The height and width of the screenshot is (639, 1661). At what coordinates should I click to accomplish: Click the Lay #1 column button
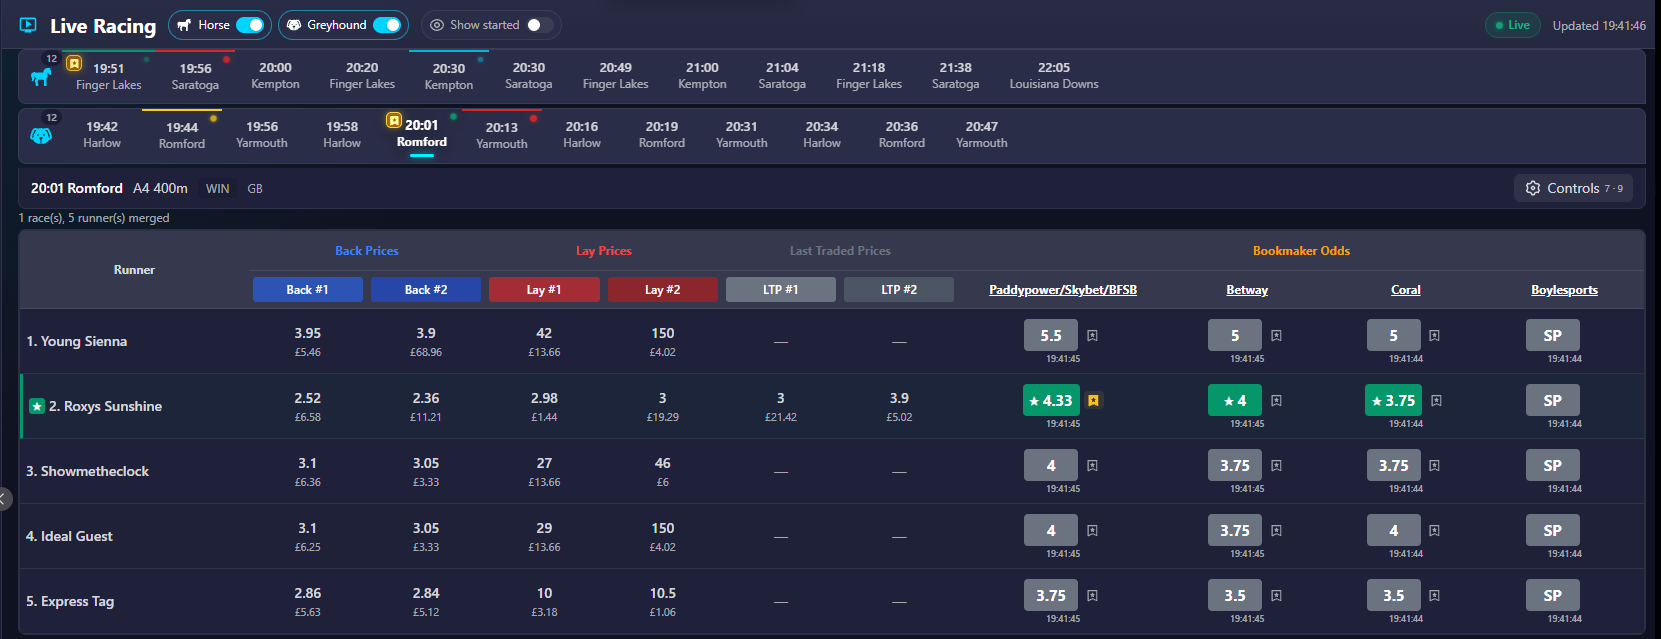544,289
